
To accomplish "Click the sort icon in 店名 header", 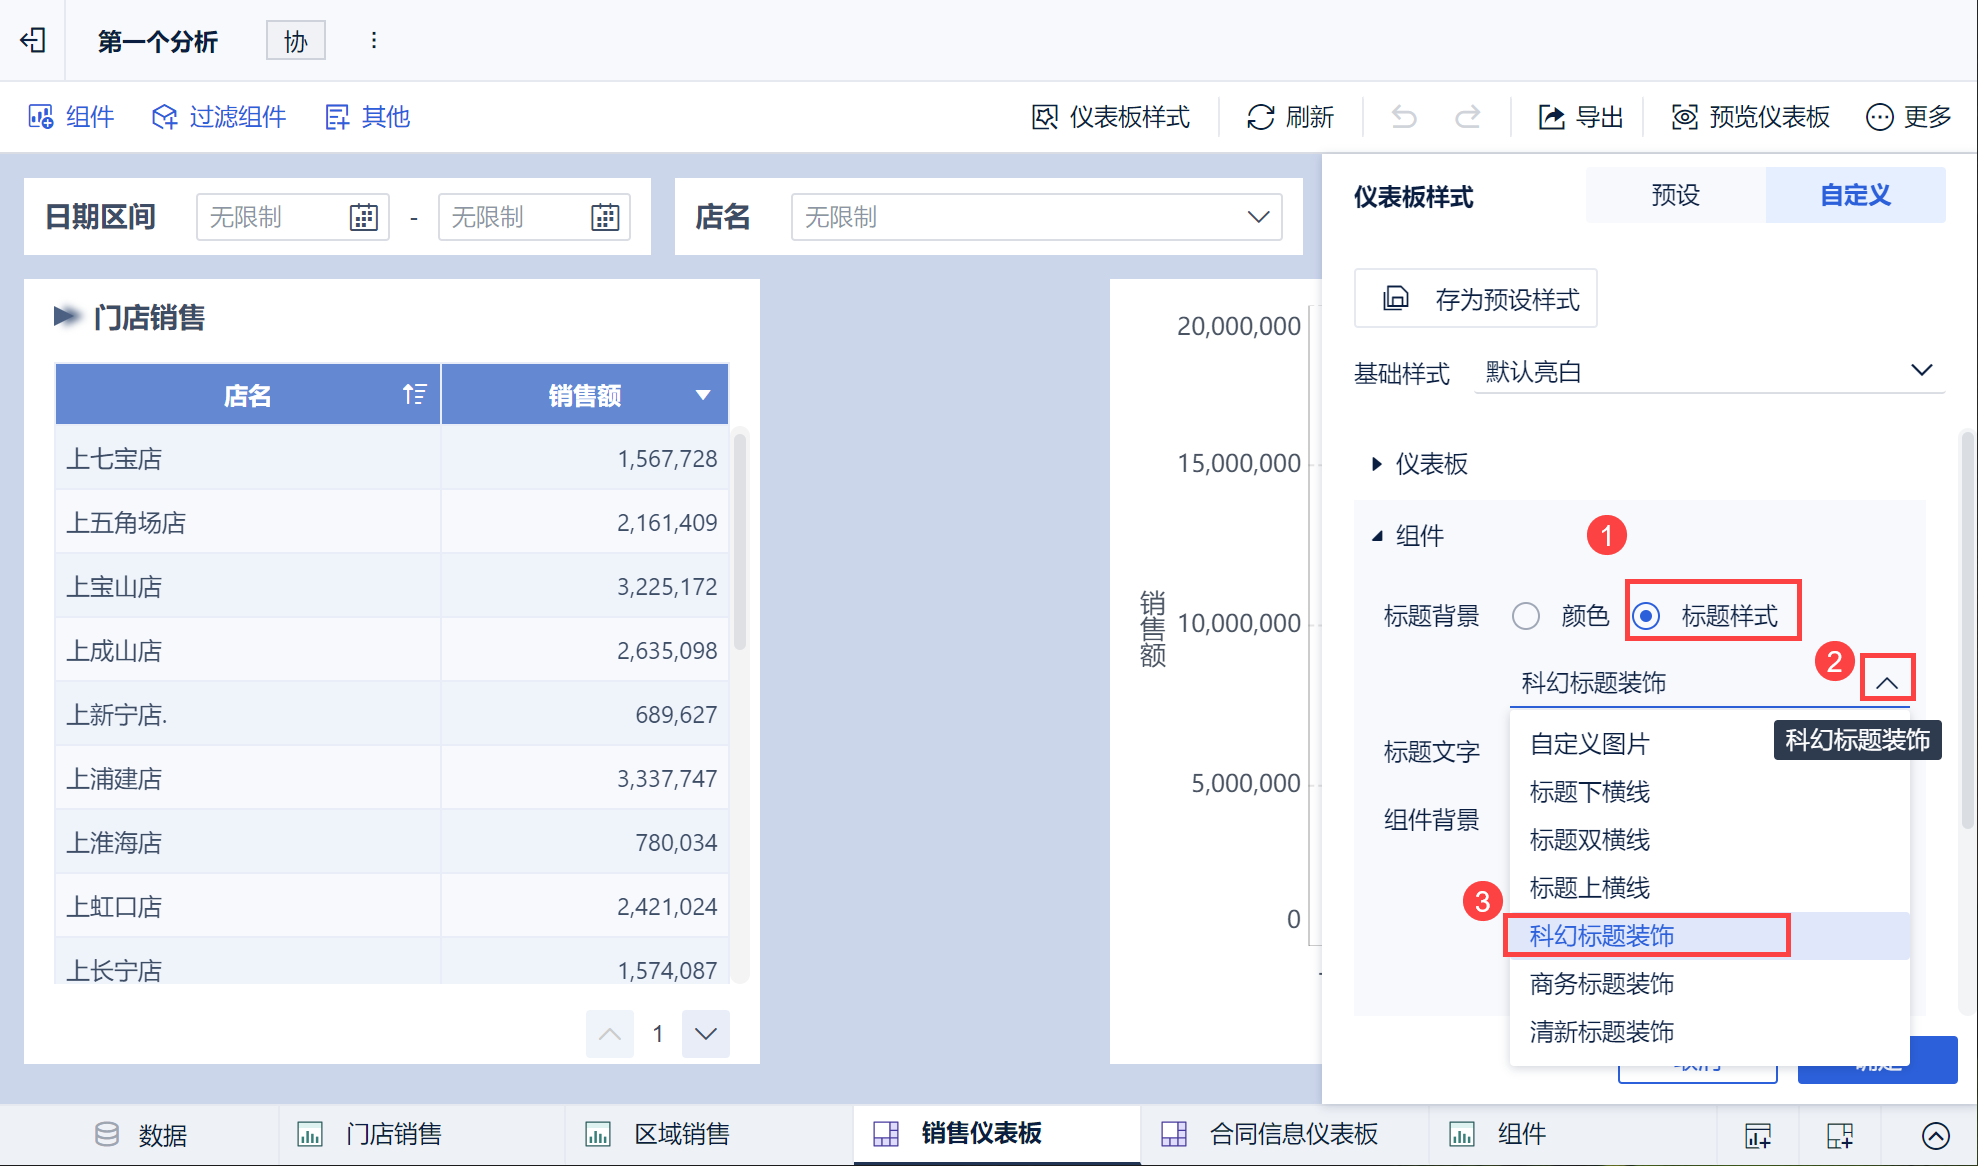I will [x=414, y=395].
